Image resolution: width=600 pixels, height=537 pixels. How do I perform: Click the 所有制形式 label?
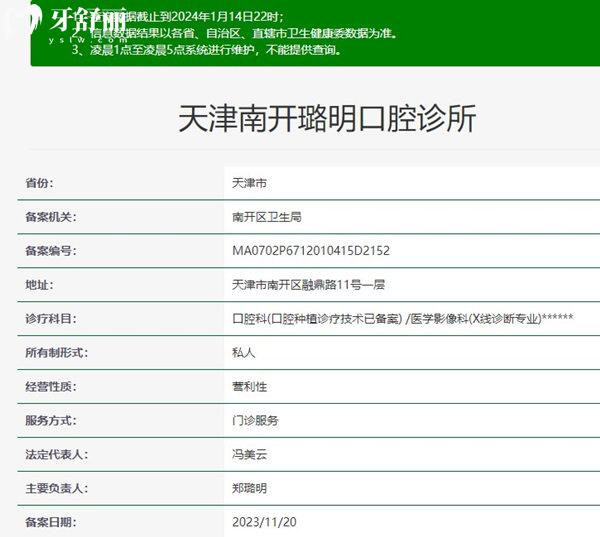tap(57, 353)
